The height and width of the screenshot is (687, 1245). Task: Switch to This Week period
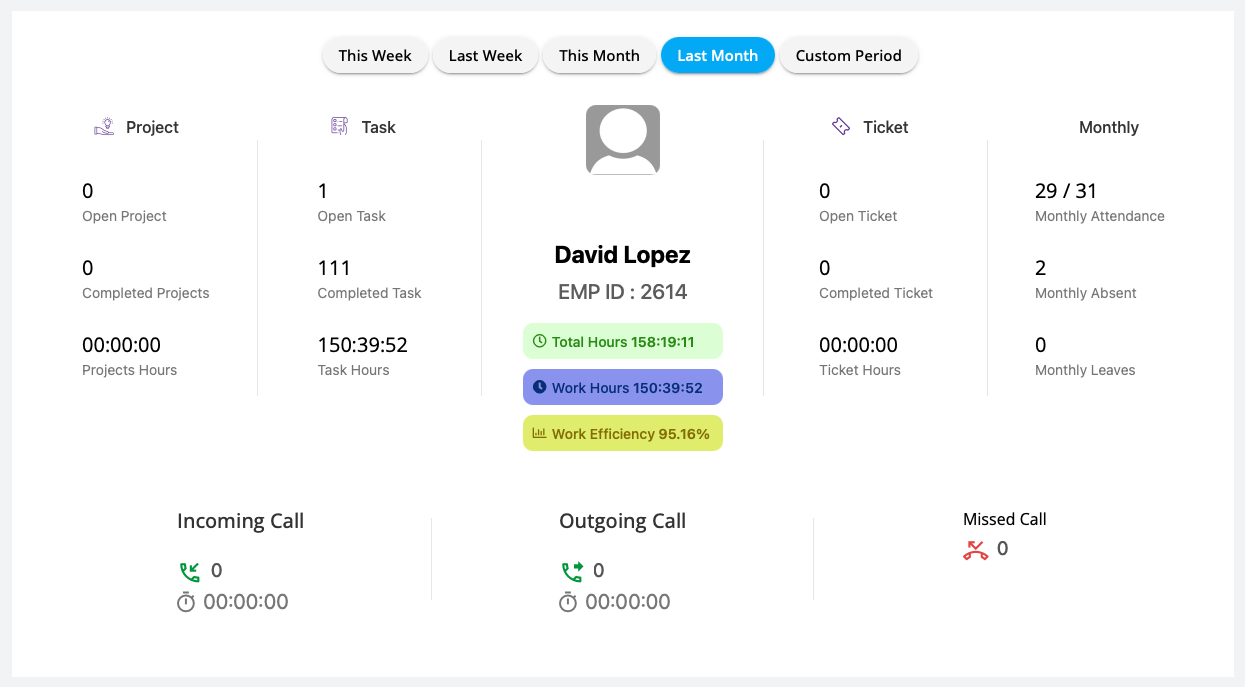(x=375, y=56)
